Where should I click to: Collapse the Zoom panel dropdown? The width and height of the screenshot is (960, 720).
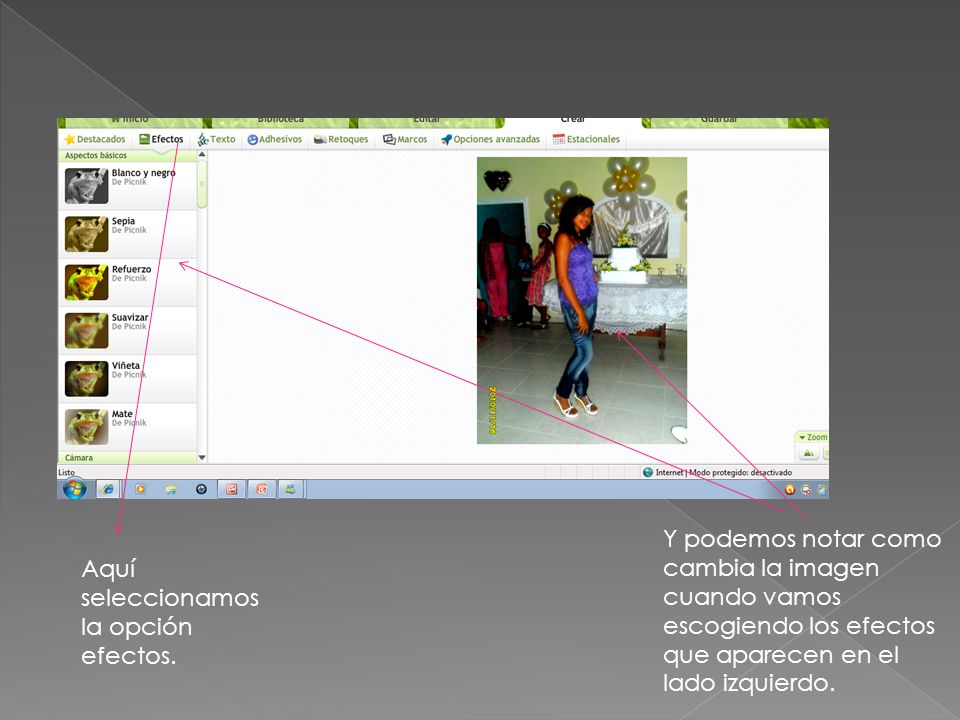(x=812, y=437)
